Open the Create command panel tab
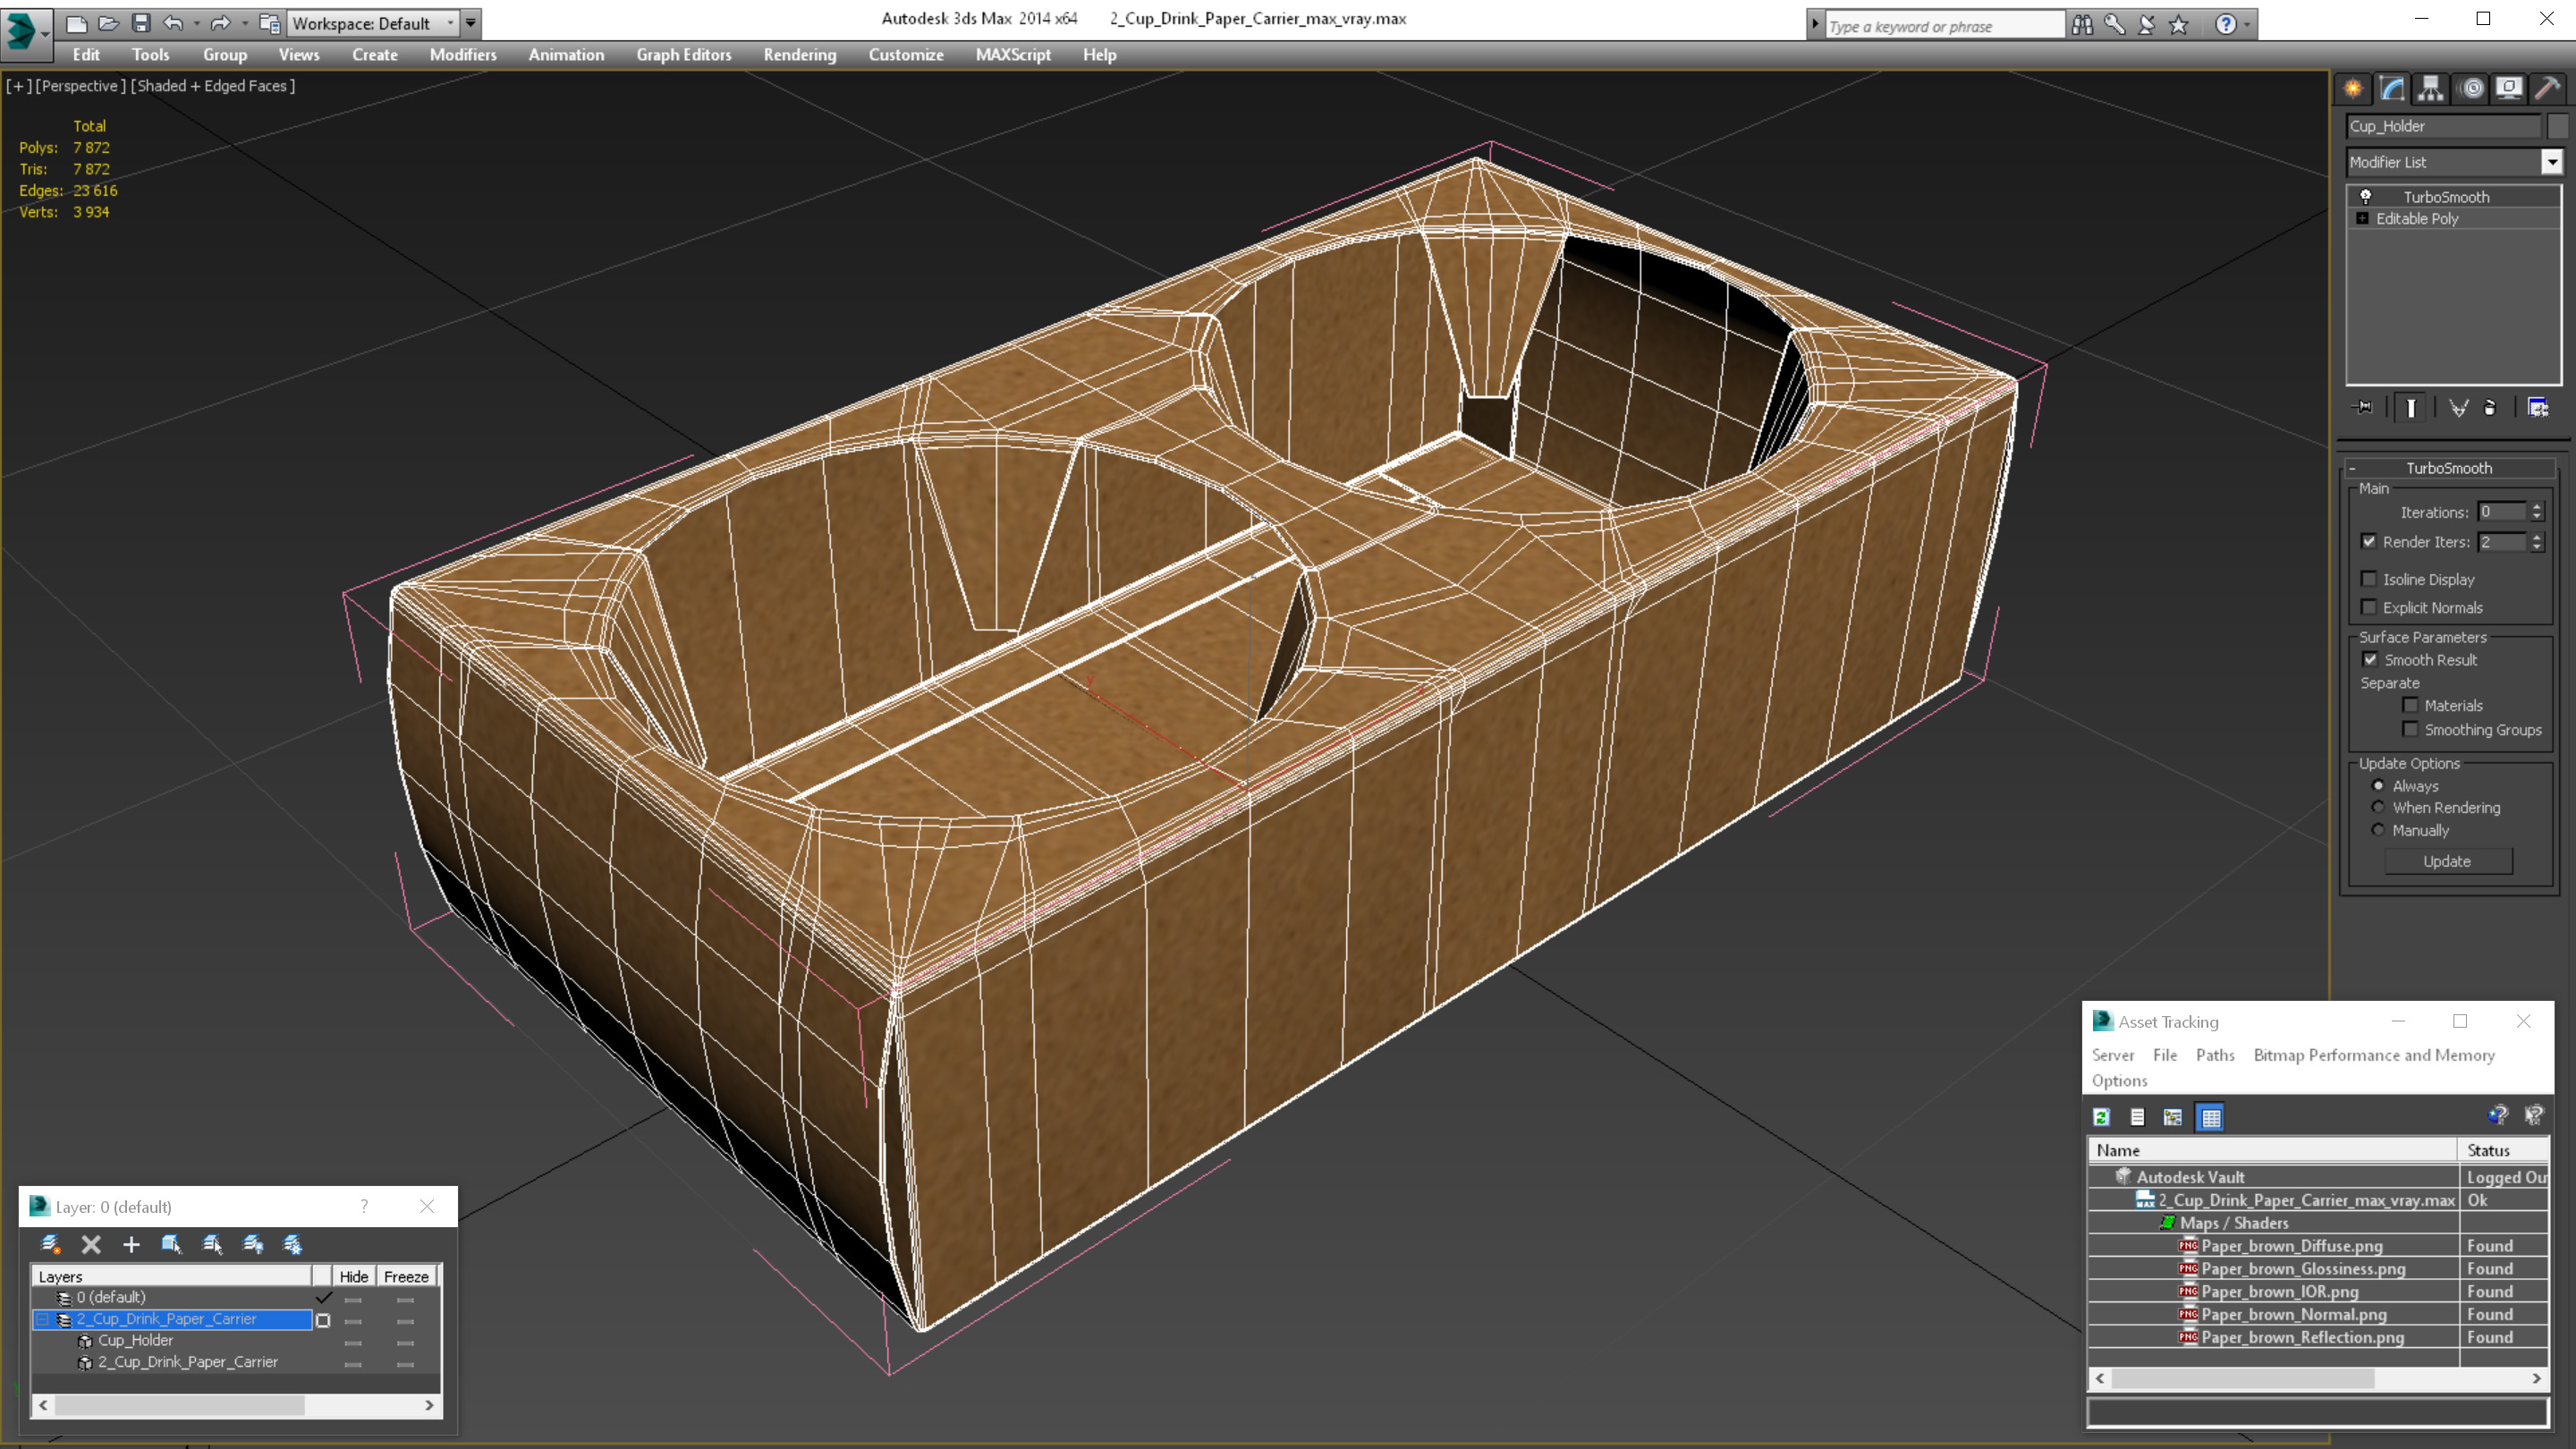This screenshot has width=2576, height=1449. tap(2353, 89)
